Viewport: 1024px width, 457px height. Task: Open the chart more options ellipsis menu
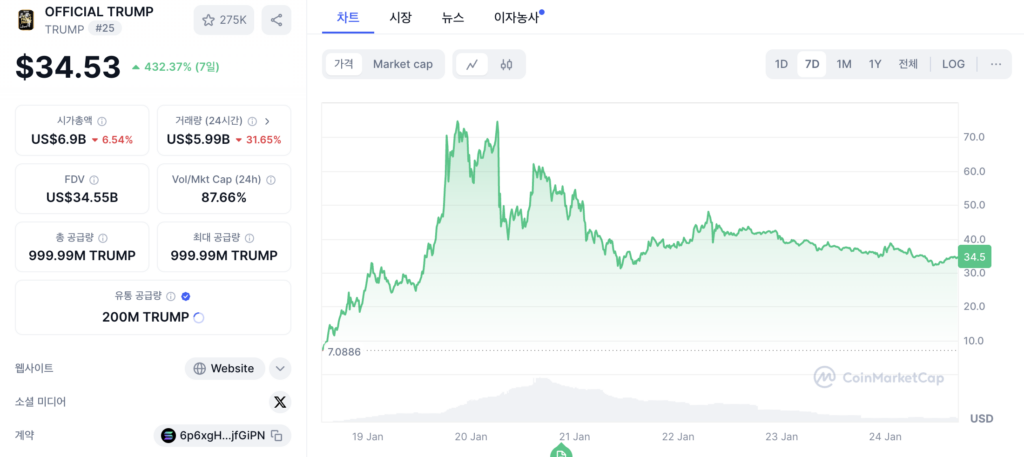995,64
